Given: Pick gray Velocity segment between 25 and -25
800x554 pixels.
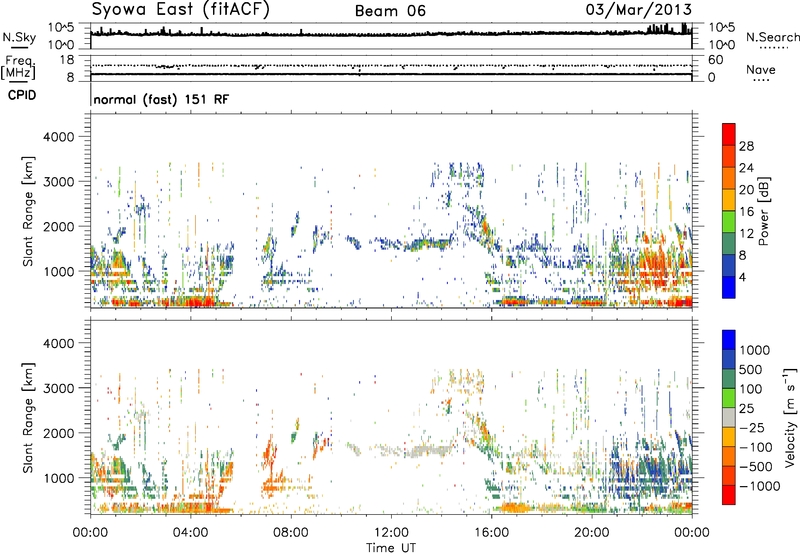Looking at the screenshot, I should [729, 418].
